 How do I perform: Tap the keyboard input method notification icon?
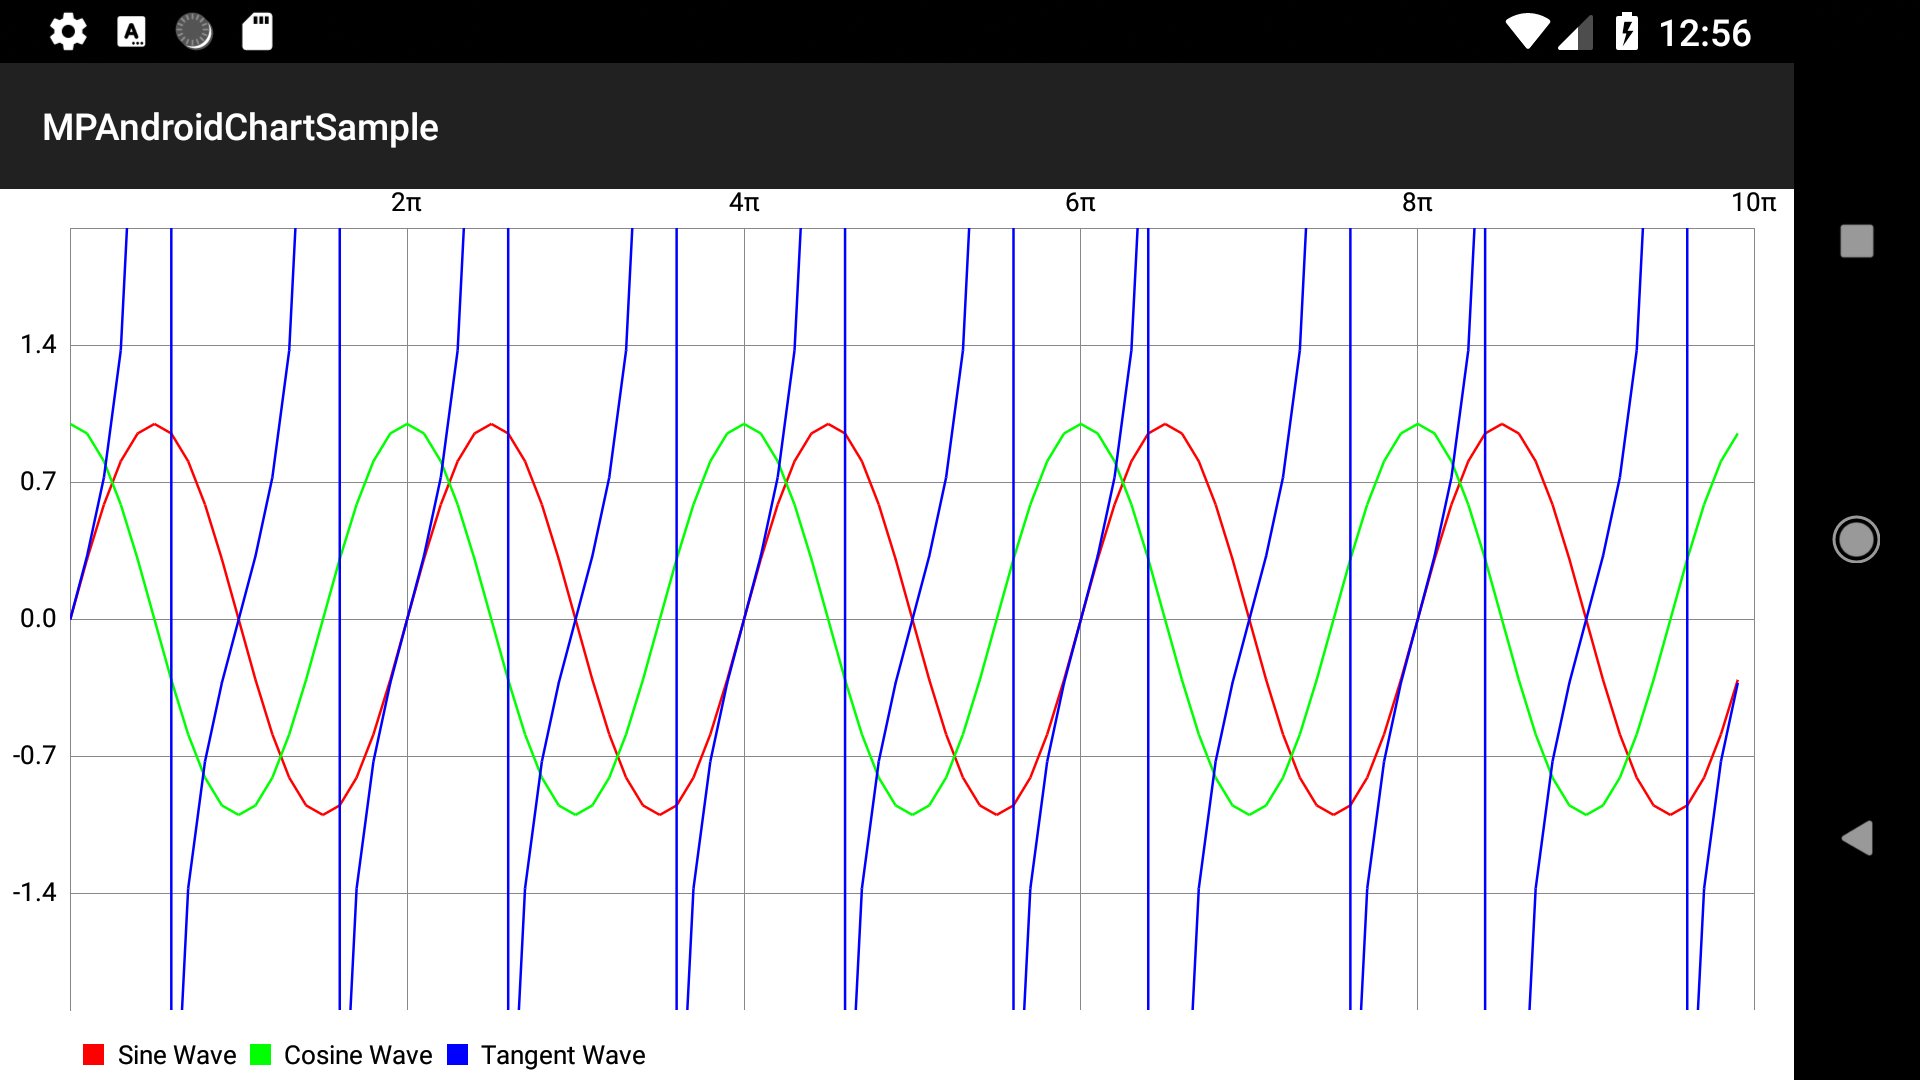[x=131, y=31]
